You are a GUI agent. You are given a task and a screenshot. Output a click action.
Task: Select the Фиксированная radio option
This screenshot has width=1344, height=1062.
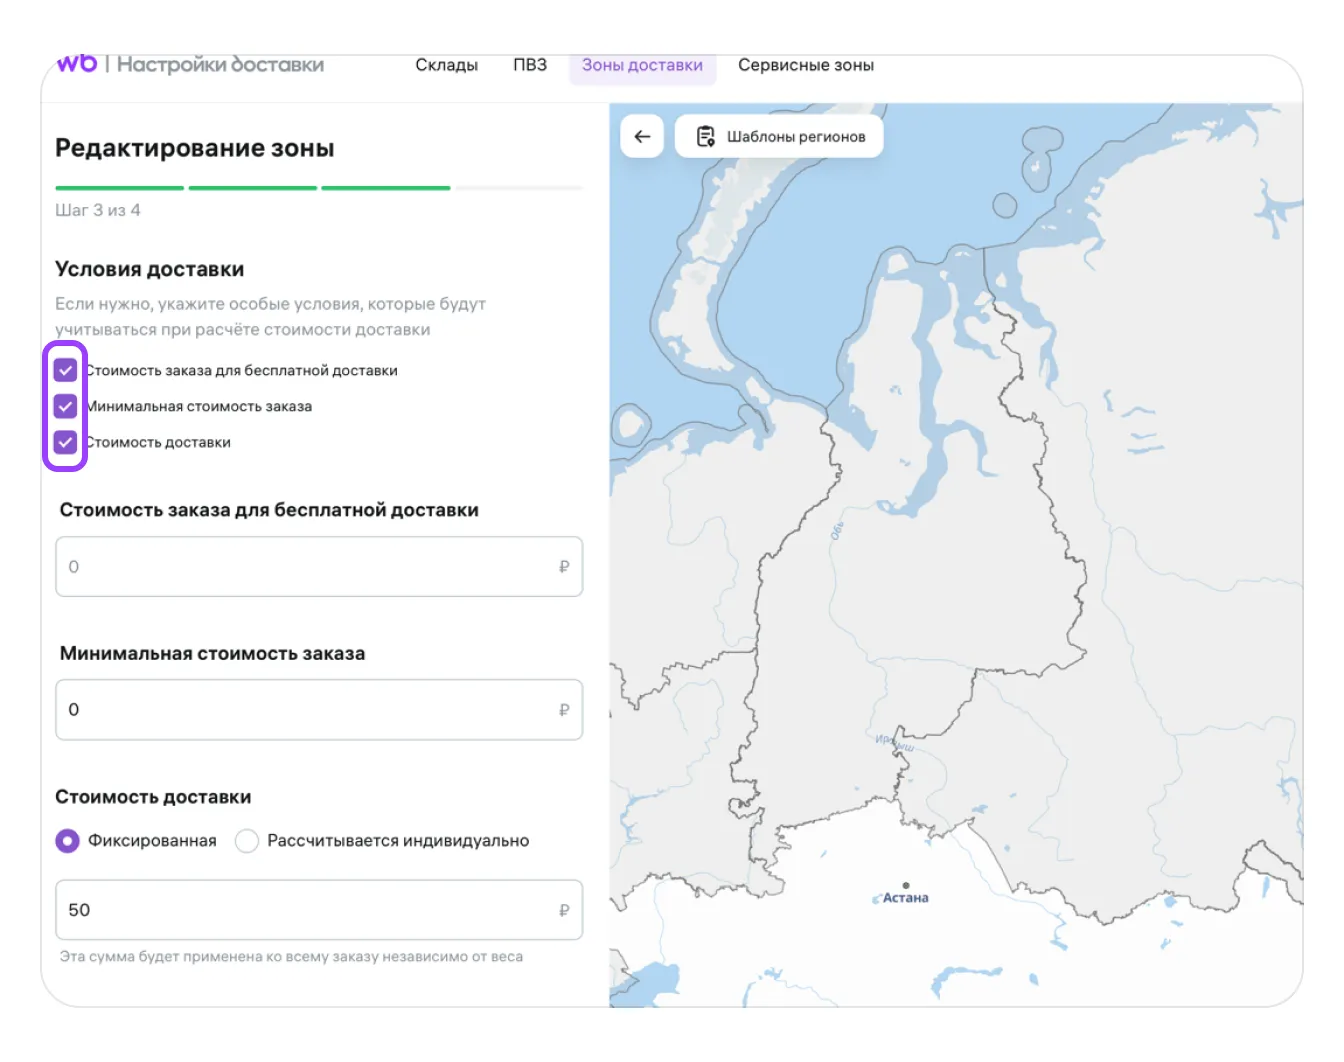coord(67,841)
